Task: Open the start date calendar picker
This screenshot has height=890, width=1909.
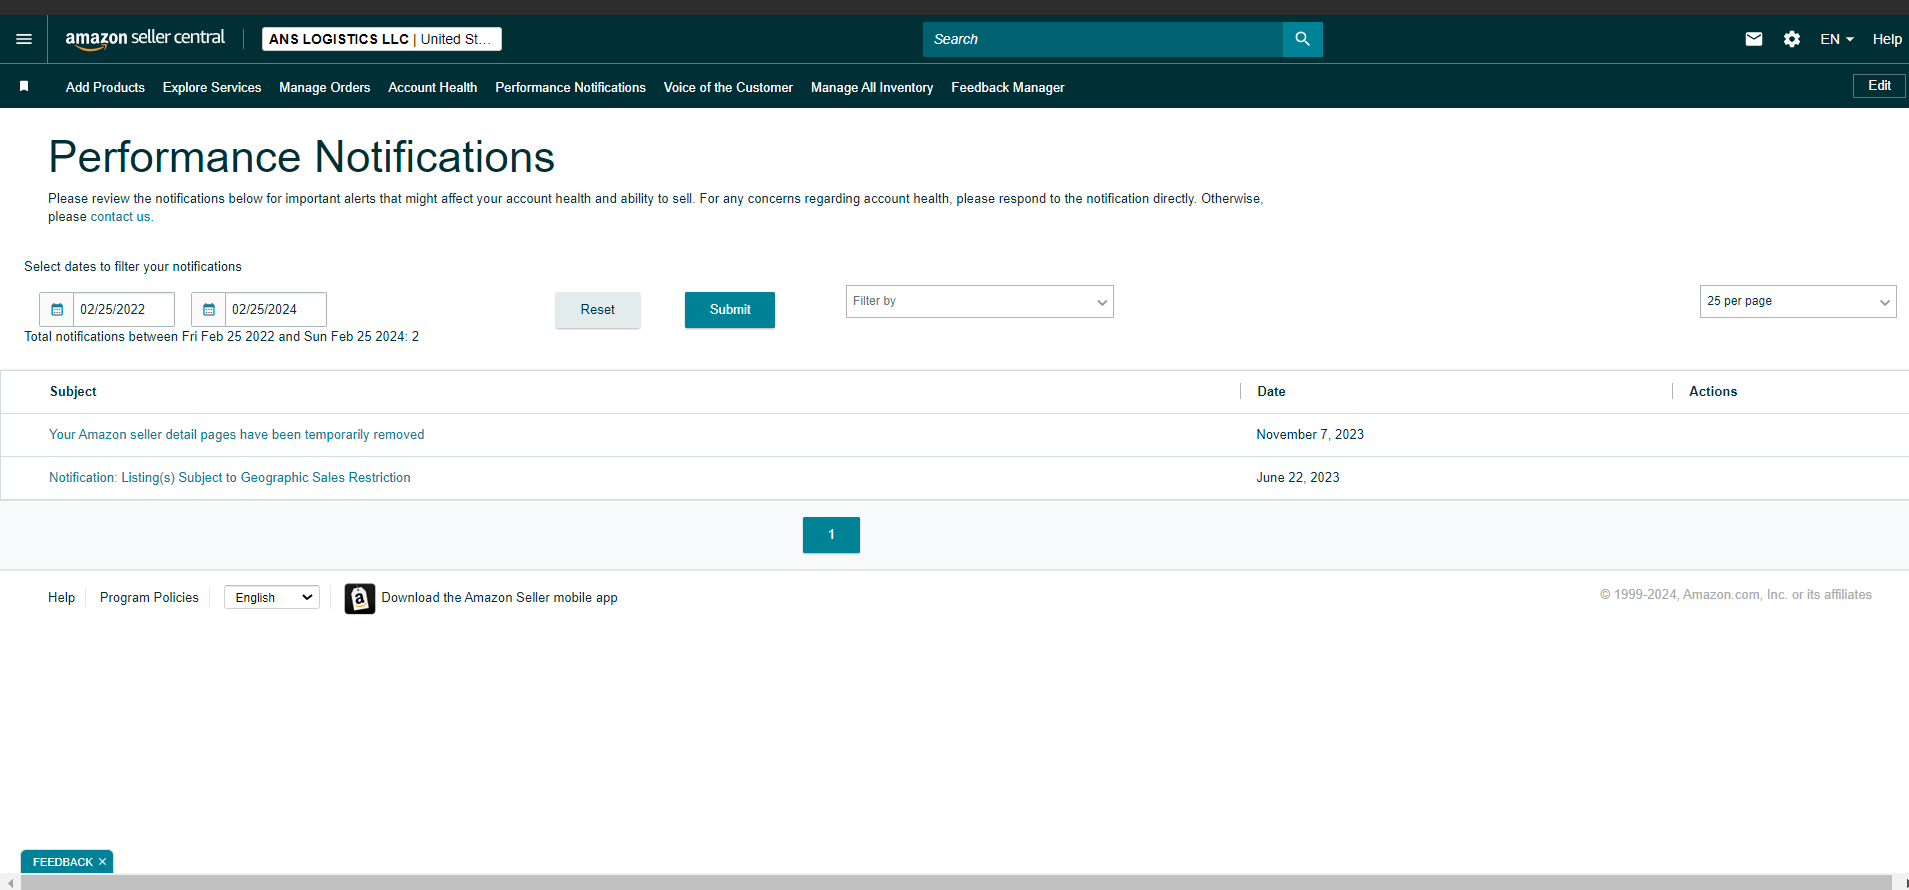Action: click(57, 310)
